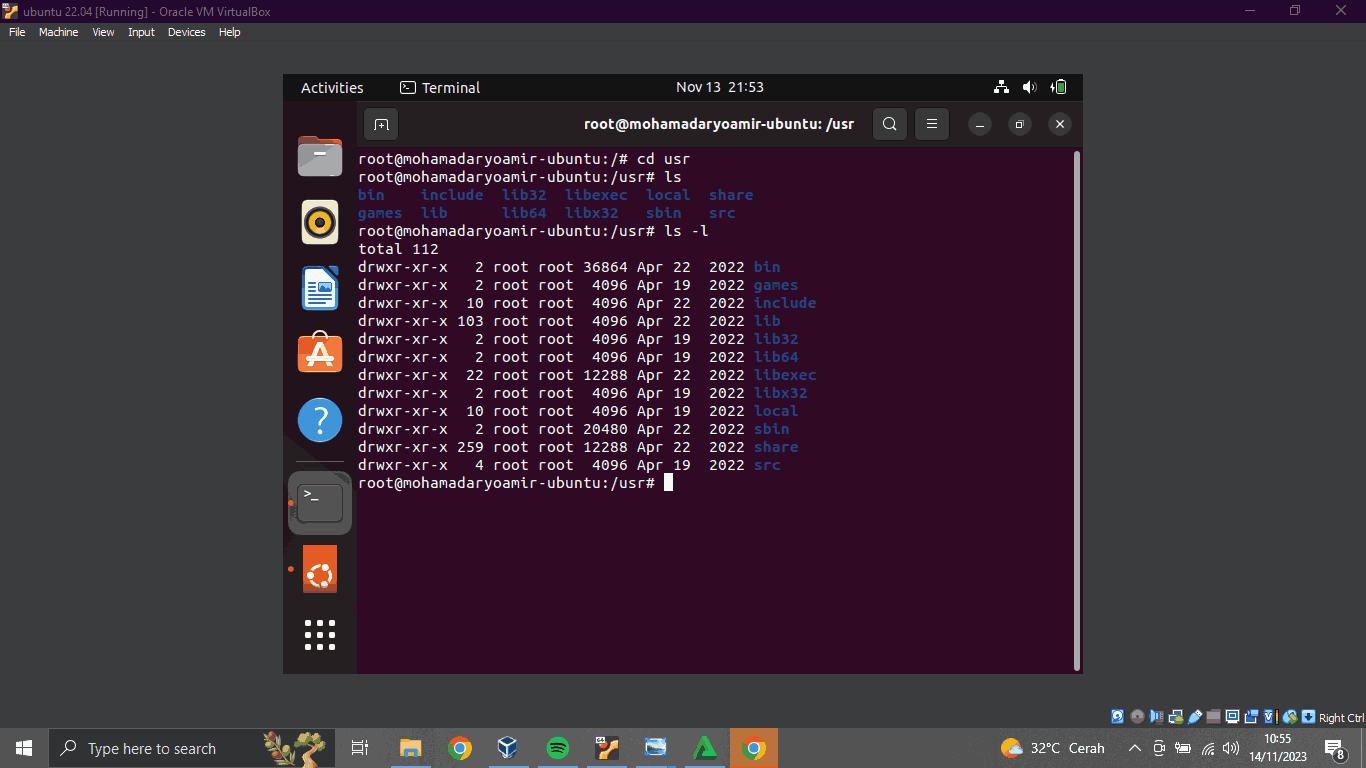Open the Input menu

click(141, 32)
